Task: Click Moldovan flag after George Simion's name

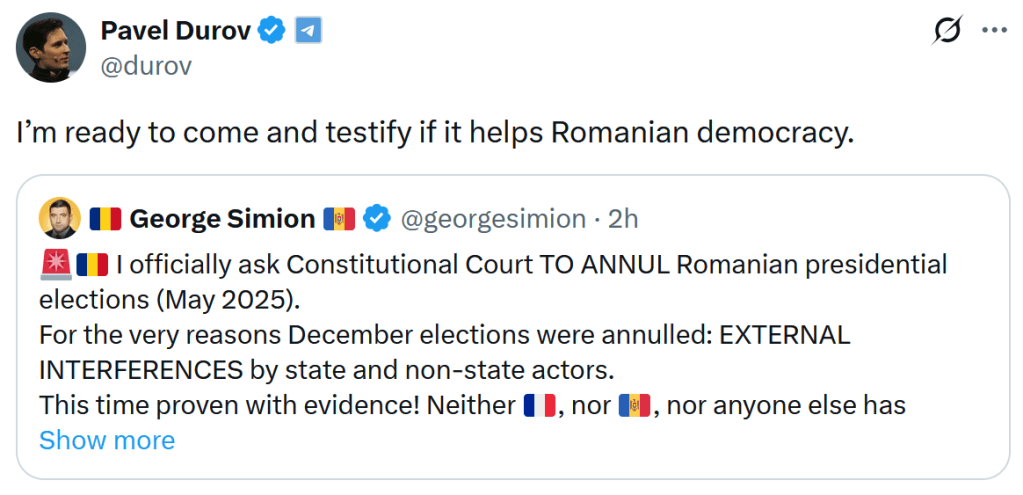Action: point(339,218)
